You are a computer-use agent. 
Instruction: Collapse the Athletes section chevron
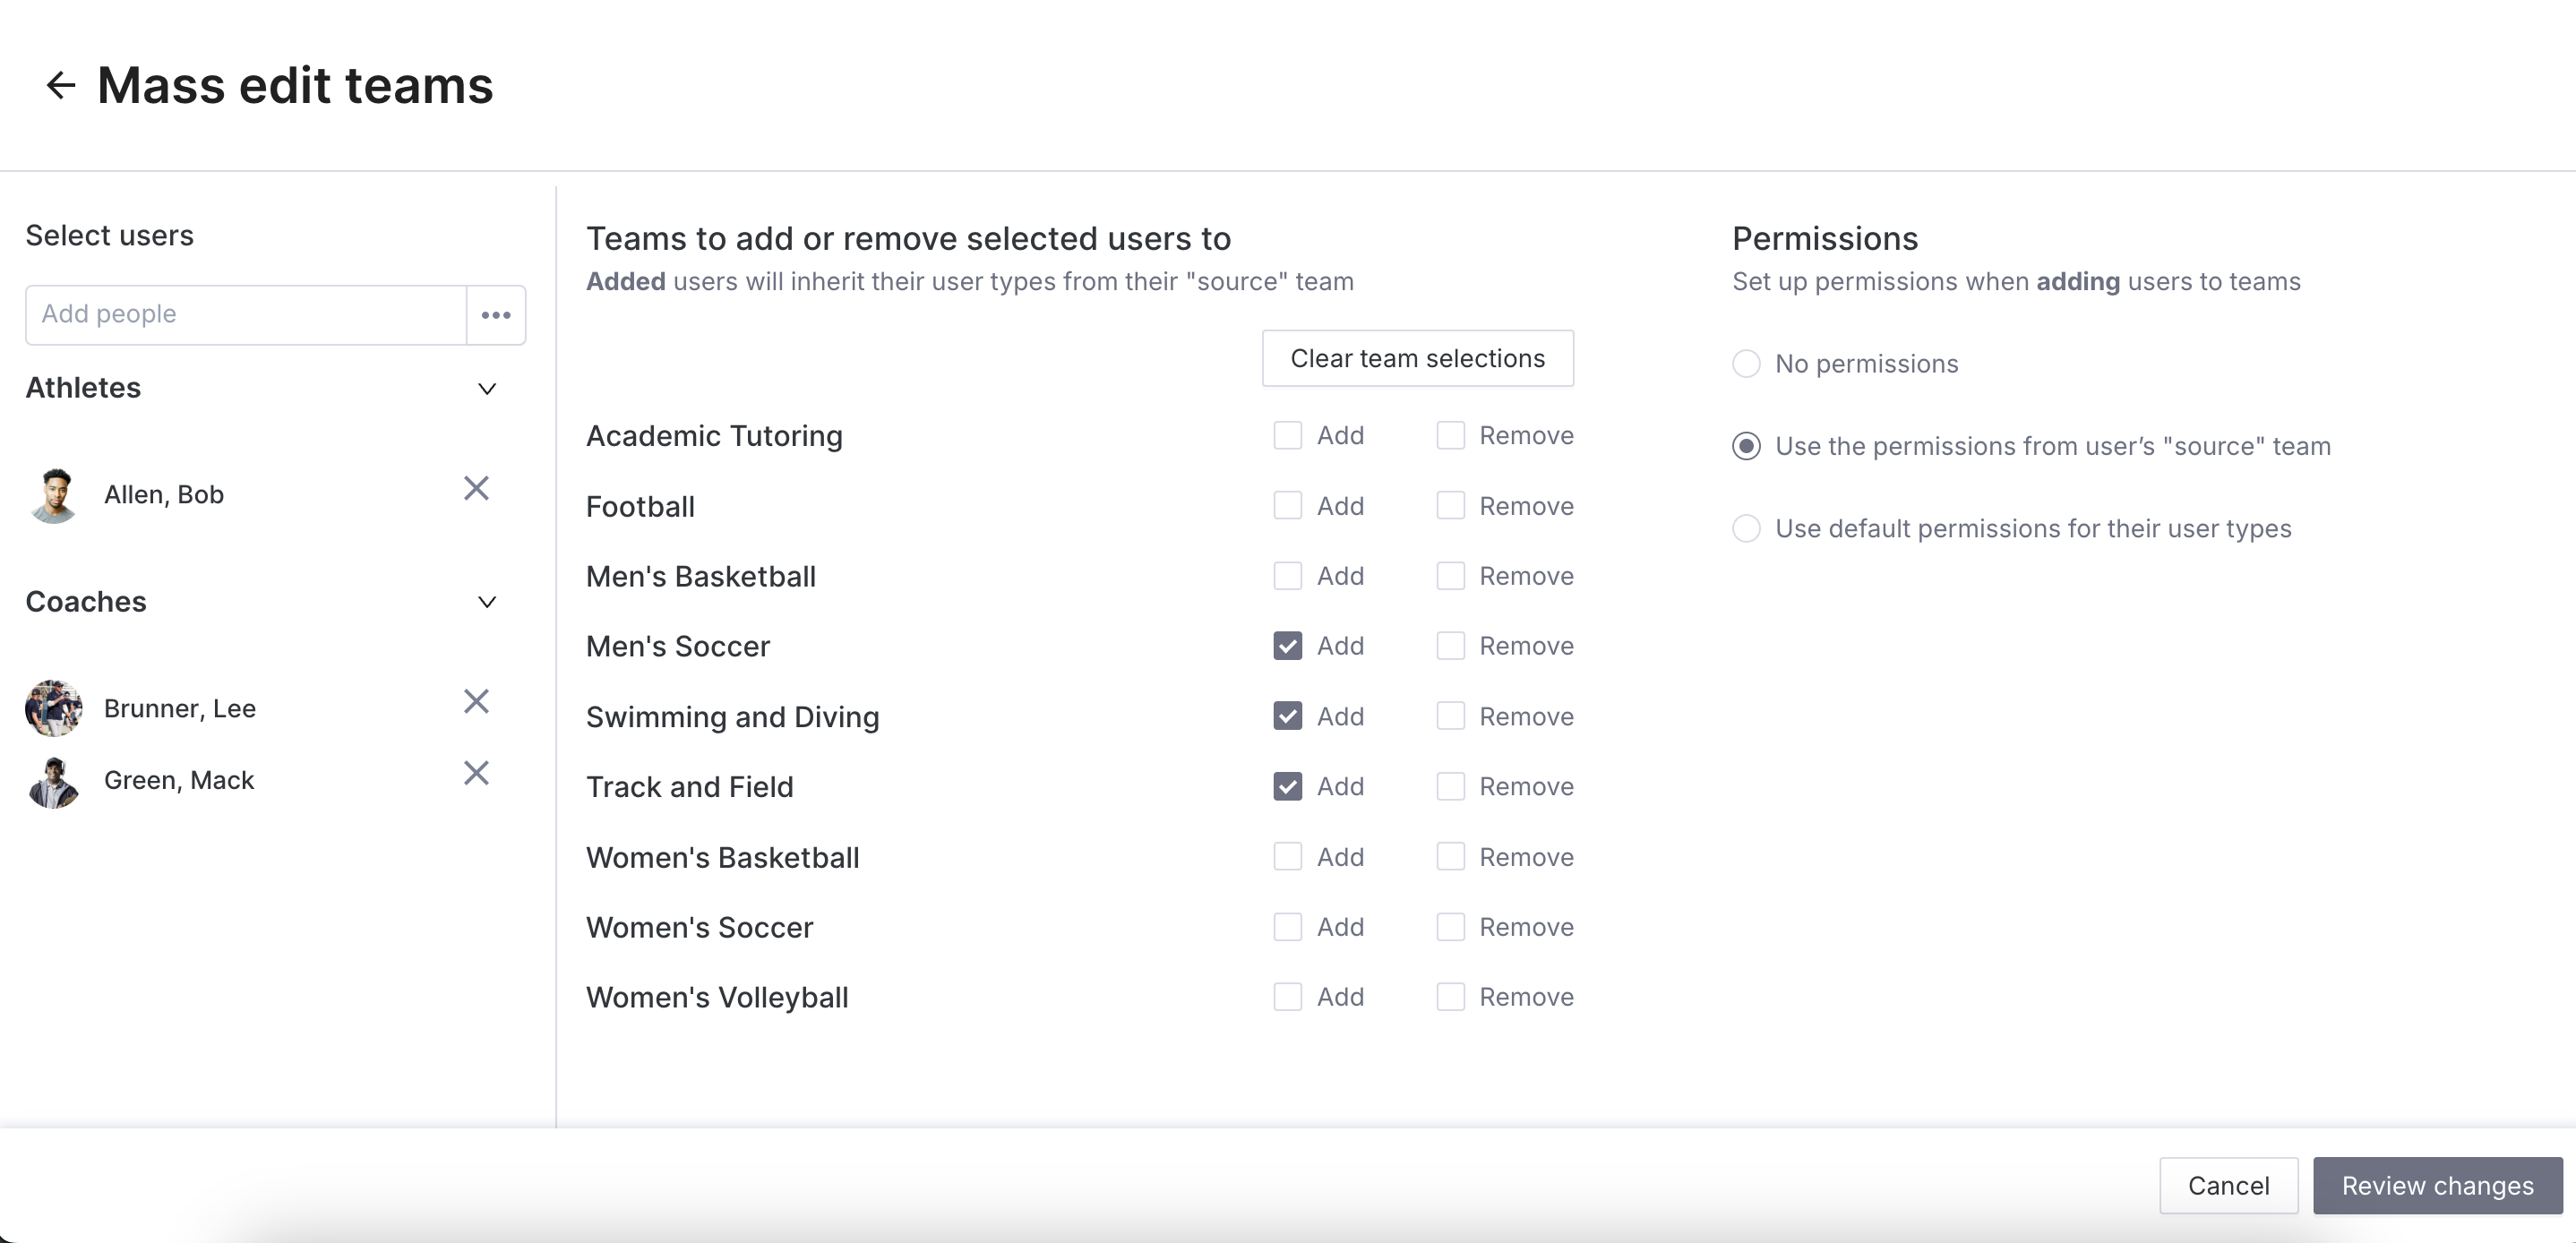487,388
